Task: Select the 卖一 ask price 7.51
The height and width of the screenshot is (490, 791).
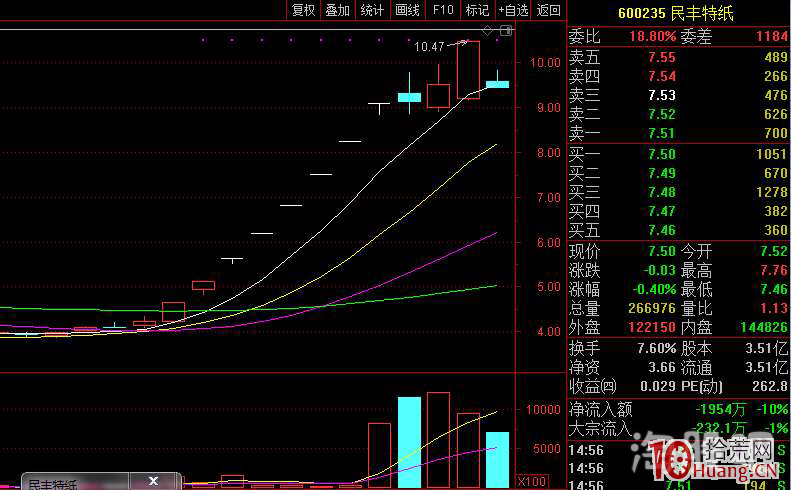Action: point(662,133)
